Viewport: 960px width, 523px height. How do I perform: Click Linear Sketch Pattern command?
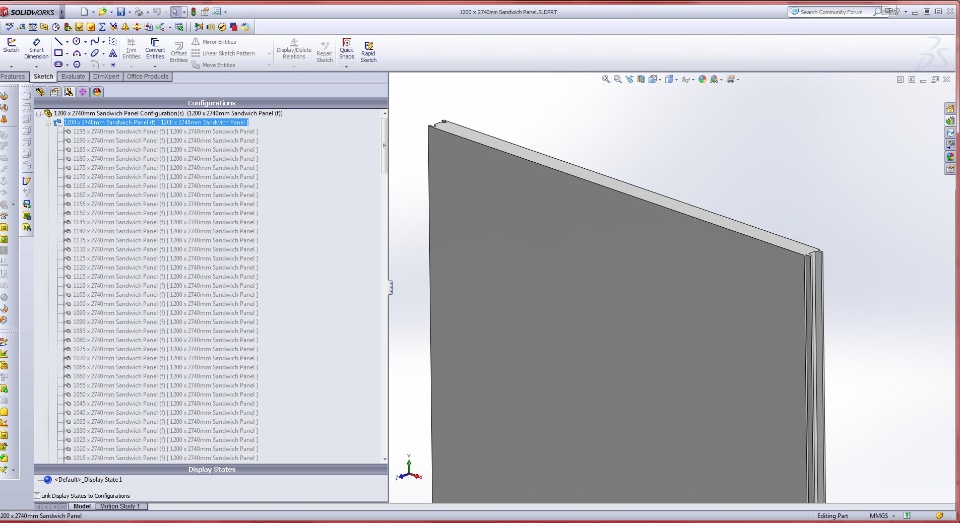tap(223, 53)
